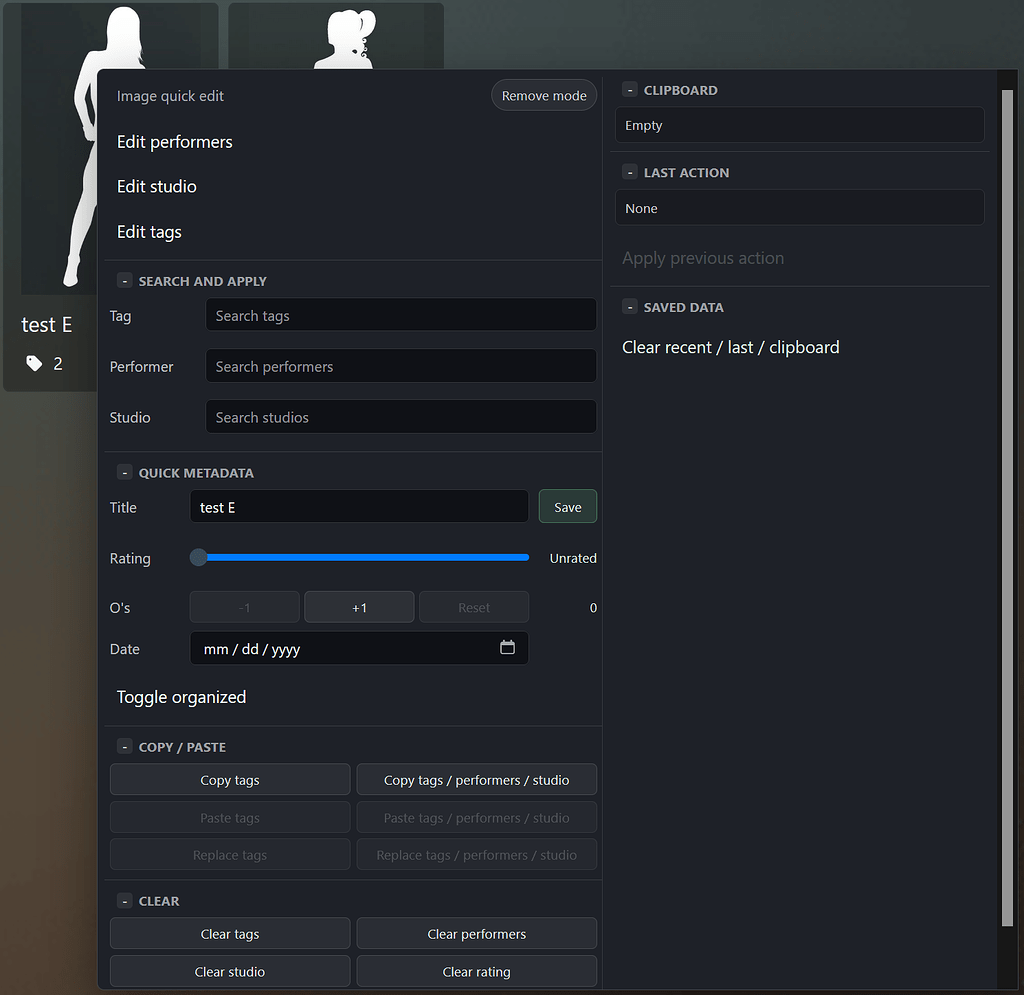Open Edit studio
Screen dimensions: 1024x995
157,186
